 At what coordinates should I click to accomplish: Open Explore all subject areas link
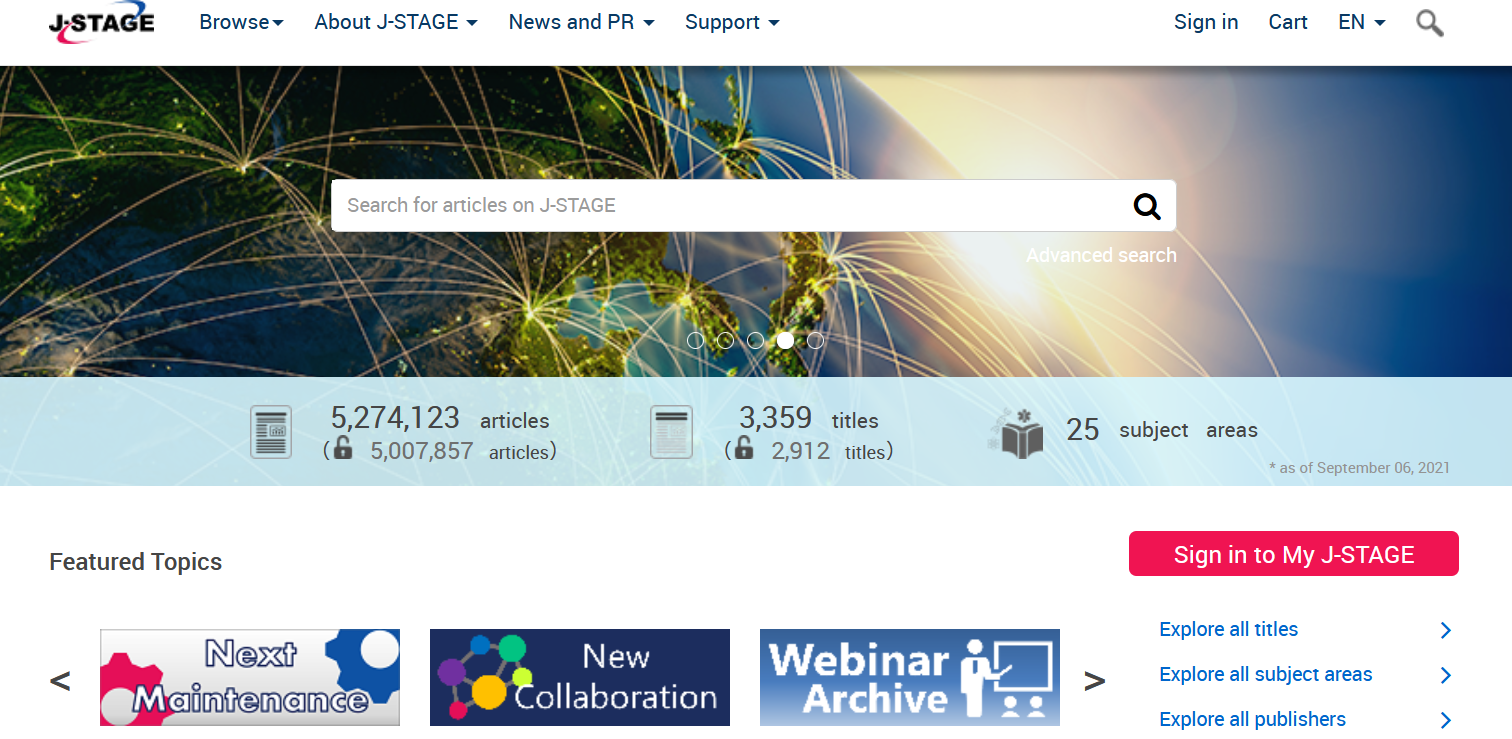tap(1265, 675)
